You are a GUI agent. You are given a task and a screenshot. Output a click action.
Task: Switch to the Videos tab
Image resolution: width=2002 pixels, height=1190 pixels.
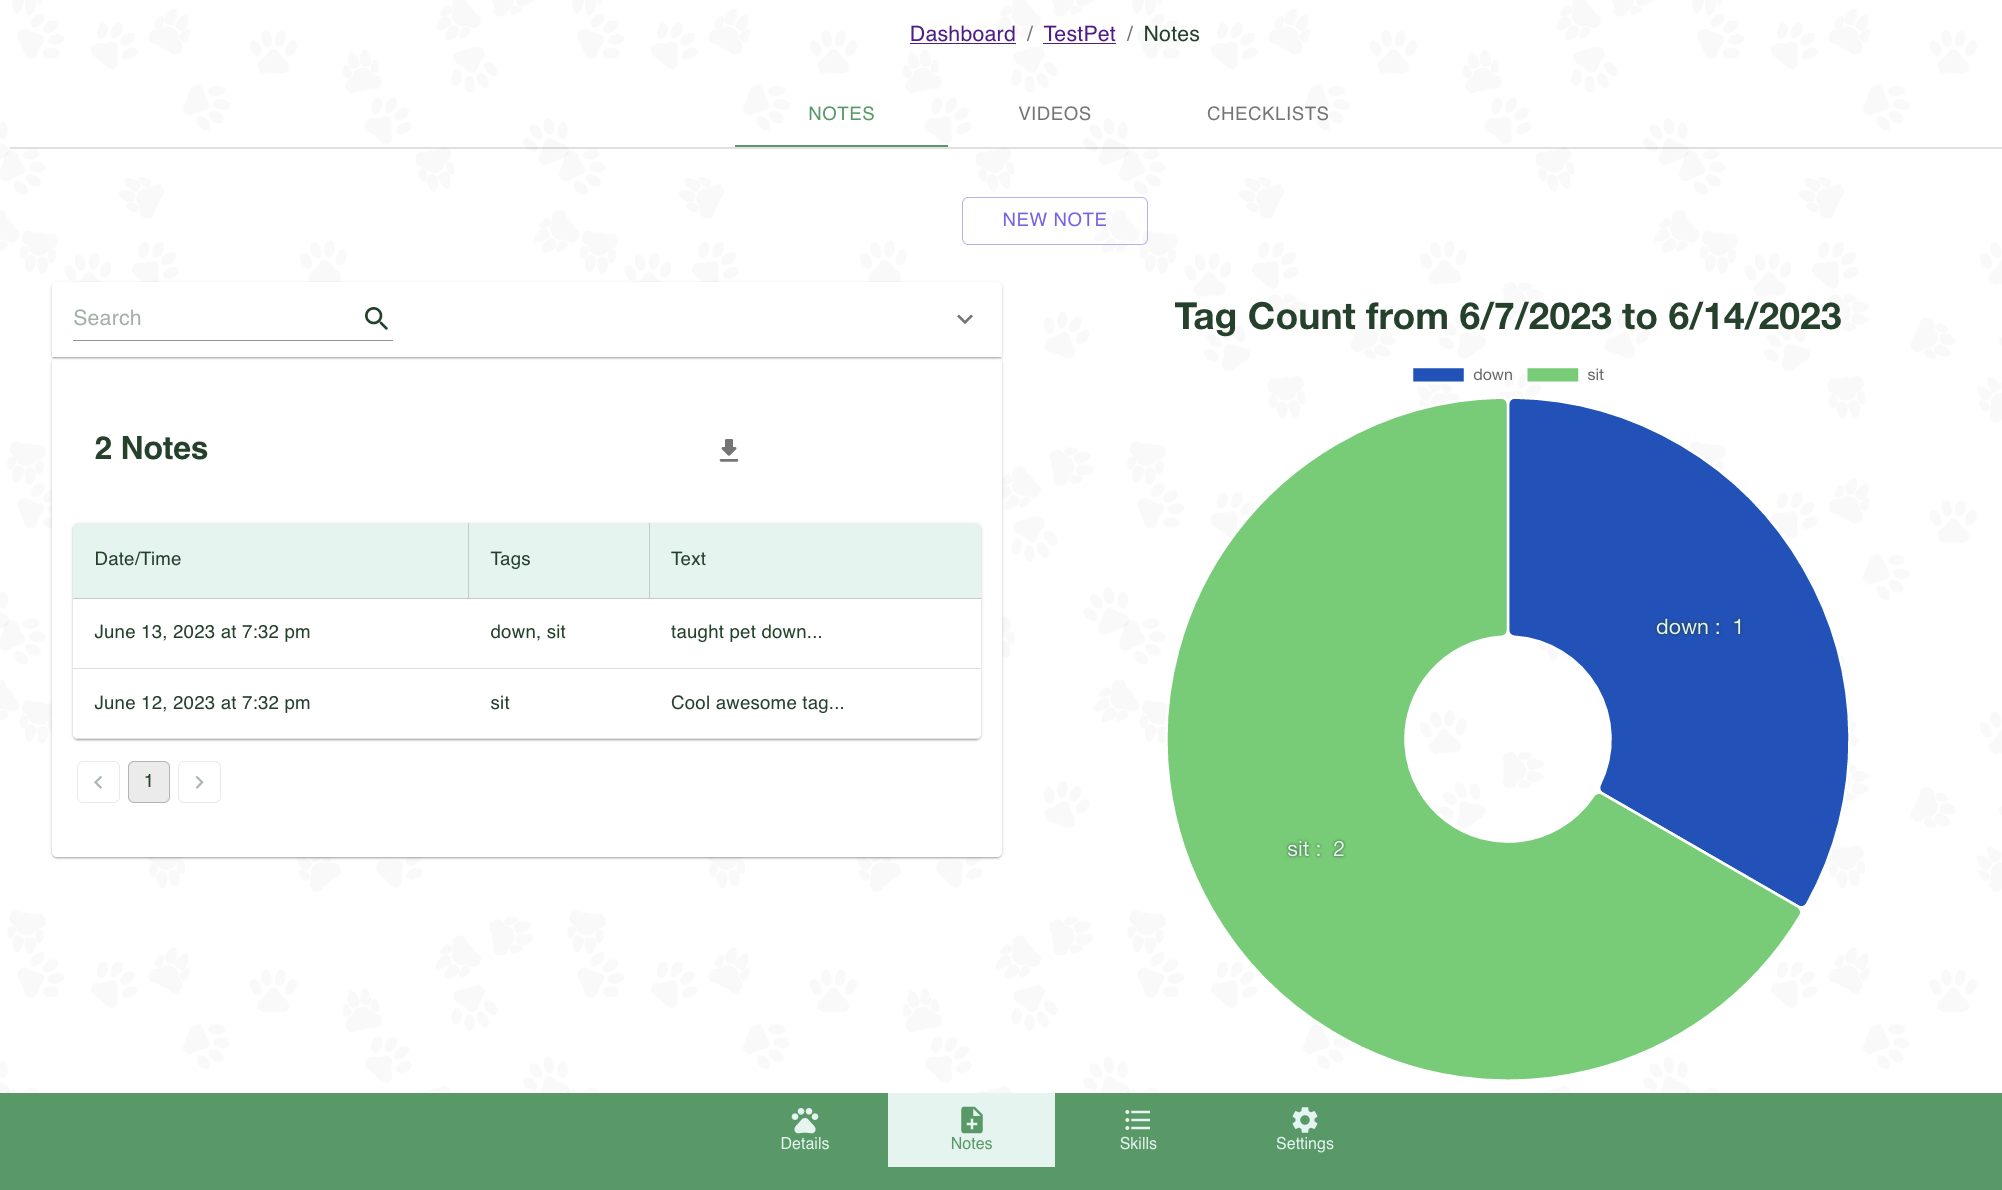tap(1054, 114)
